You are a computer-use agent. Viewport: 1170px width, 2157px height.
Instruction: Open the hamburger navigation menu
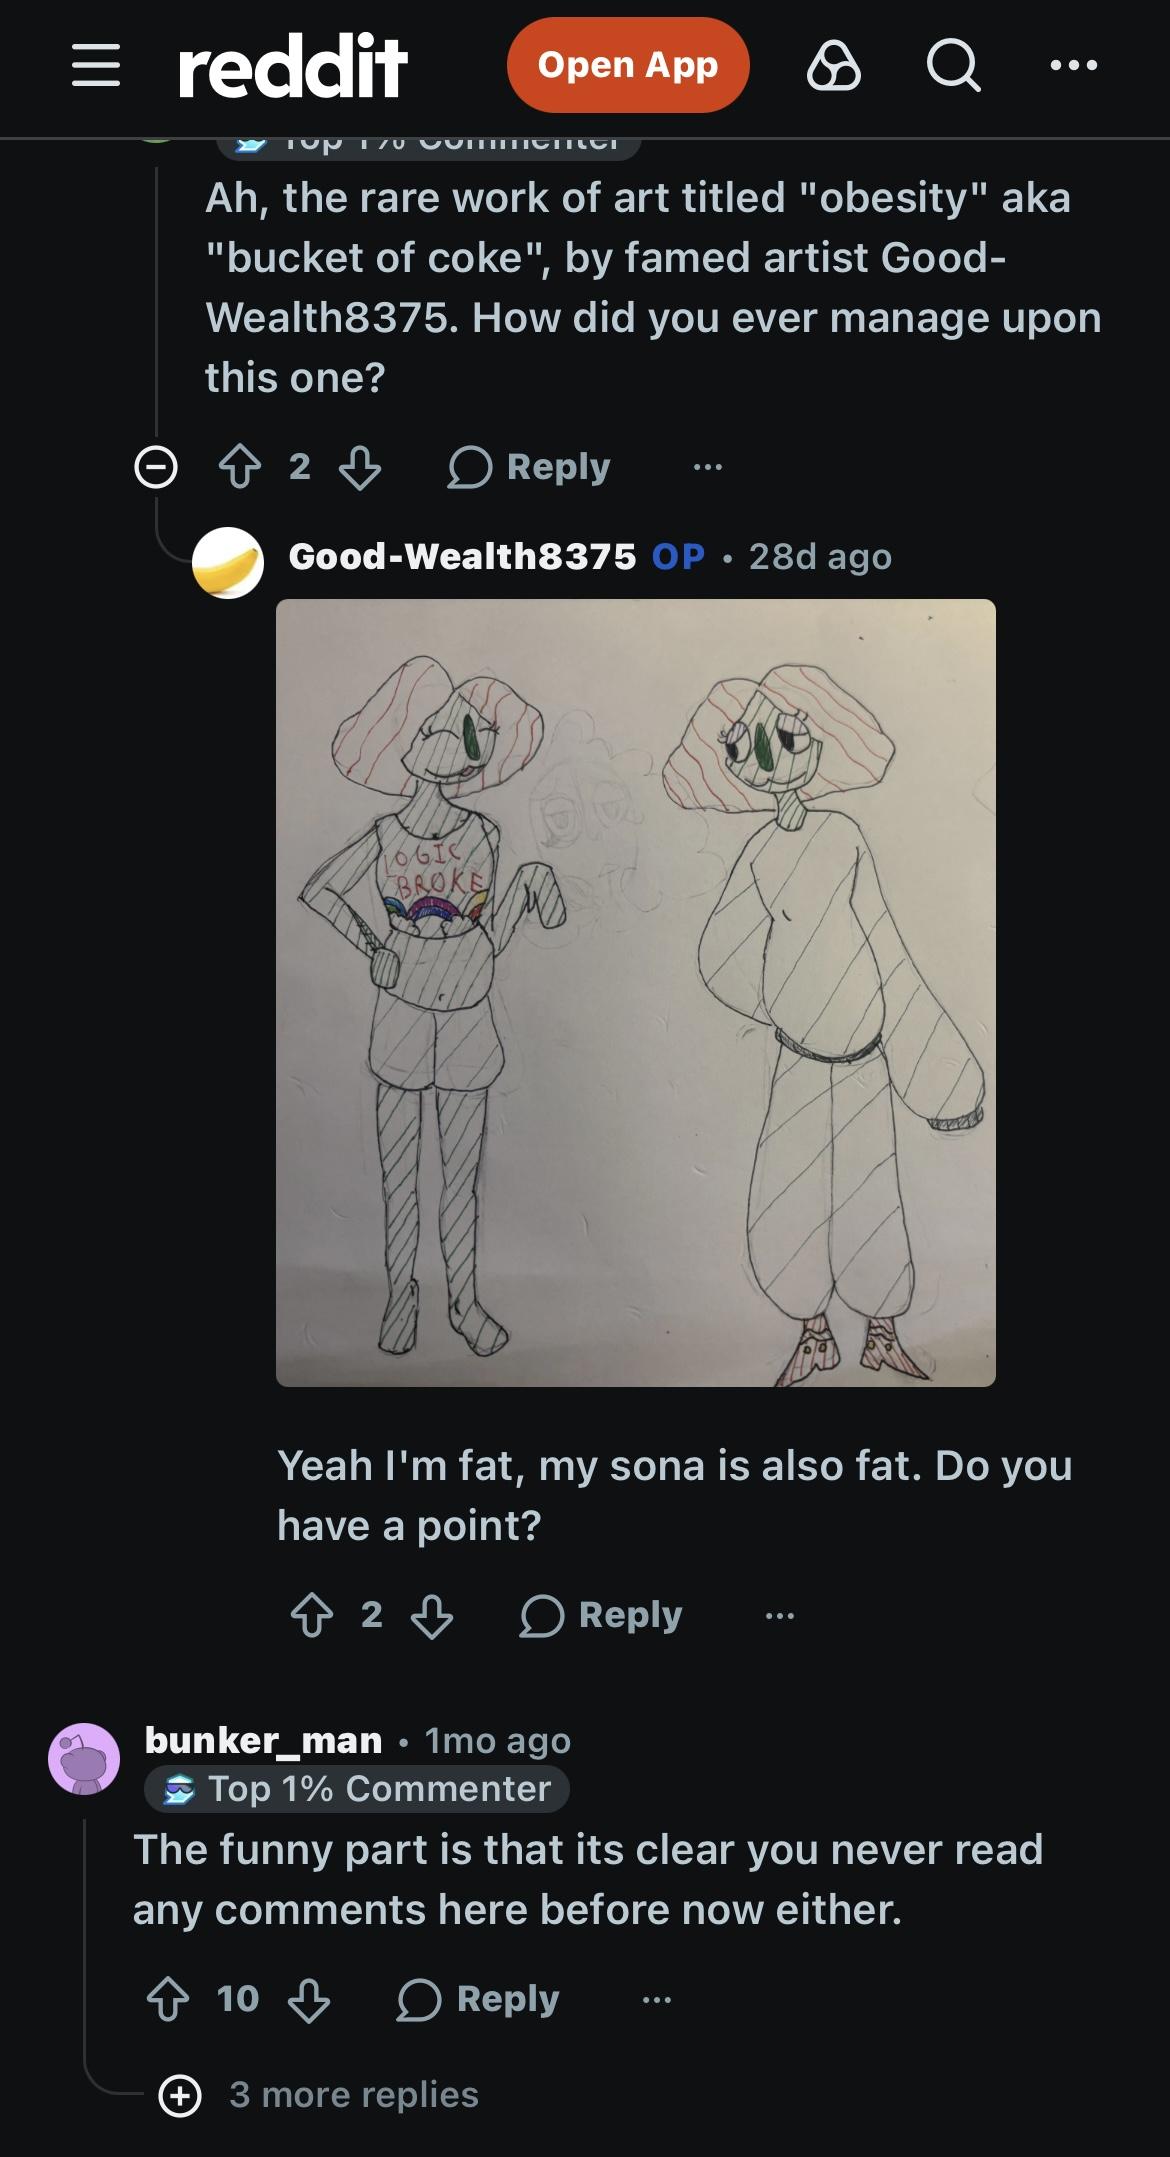[x=96, y=65]
